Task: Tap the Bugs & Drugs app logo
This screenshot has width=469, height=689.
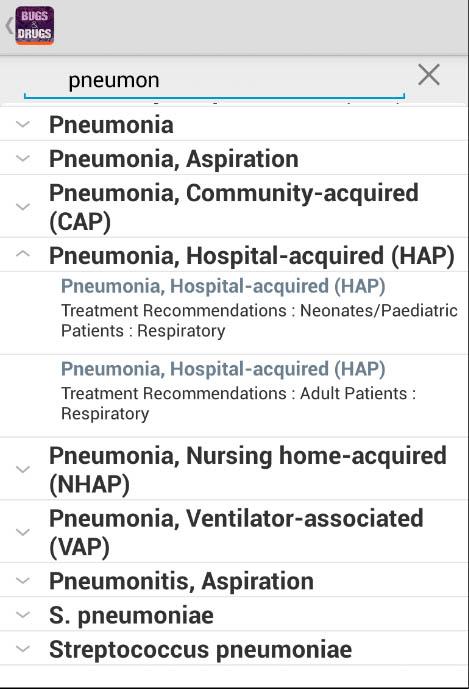Action: click(x=35, y=25)
